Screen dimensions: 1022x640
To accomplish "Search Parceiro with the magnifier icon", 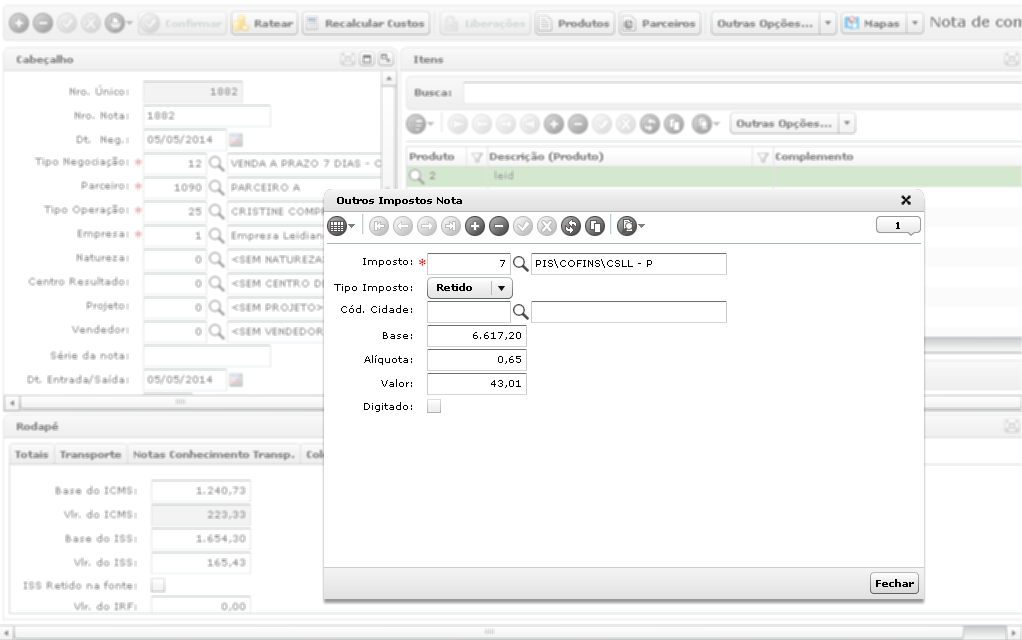I will coord(216,188).
